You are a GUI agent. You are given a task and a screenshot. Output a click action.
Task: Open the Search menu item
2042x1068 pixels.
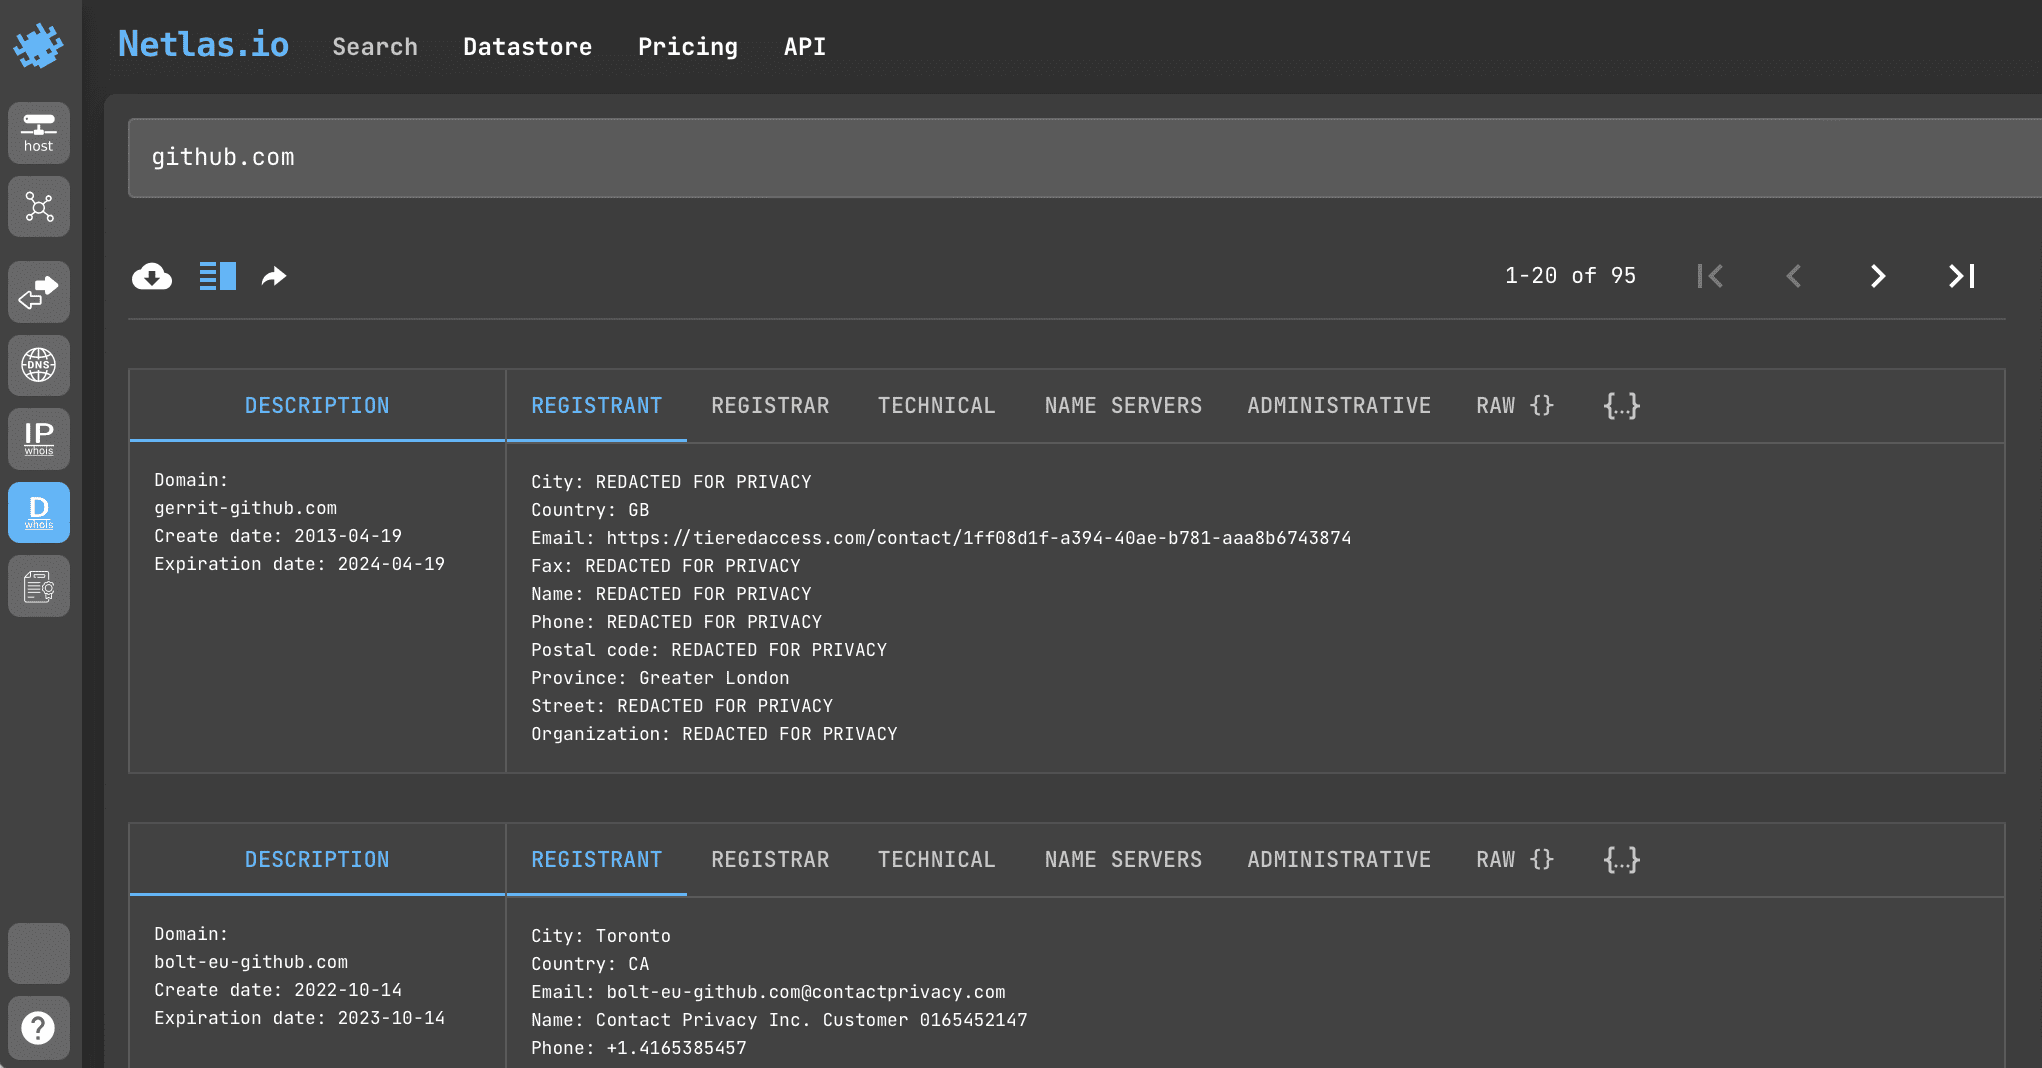coord(375,47)
